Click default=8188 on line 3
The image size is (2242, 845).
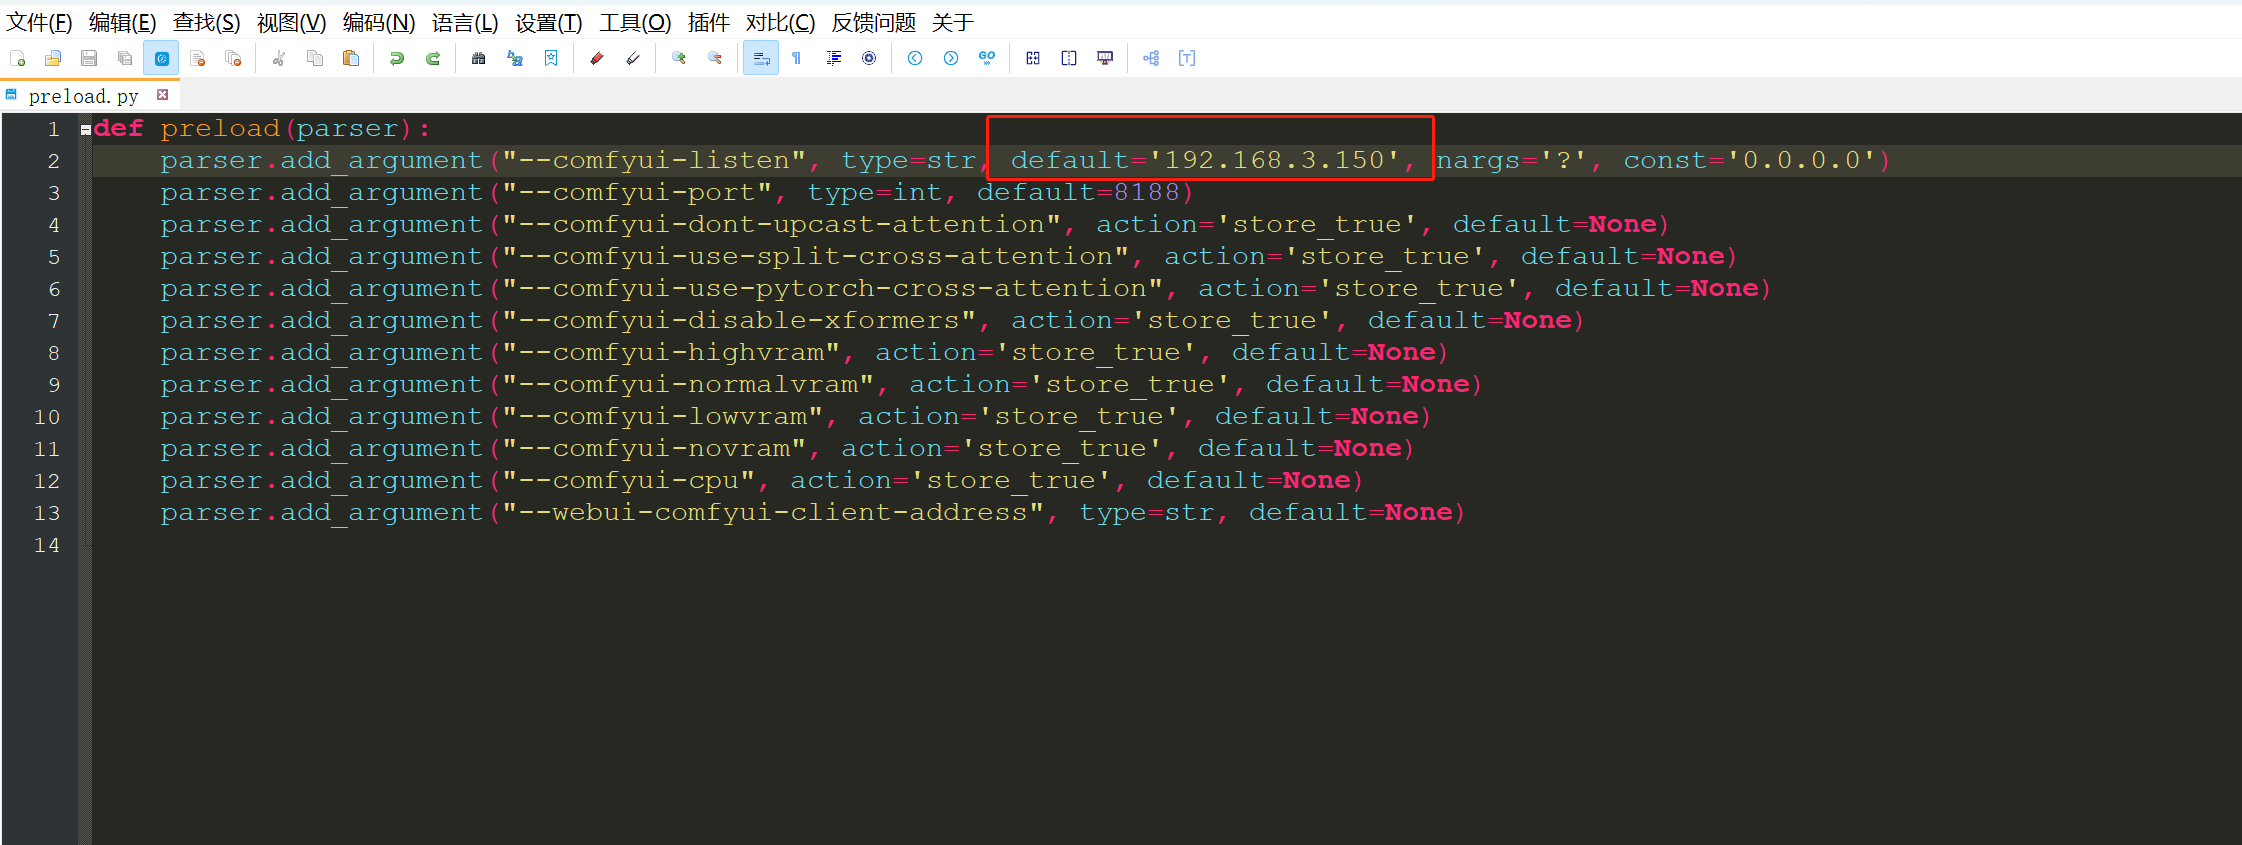[1078, 192]
